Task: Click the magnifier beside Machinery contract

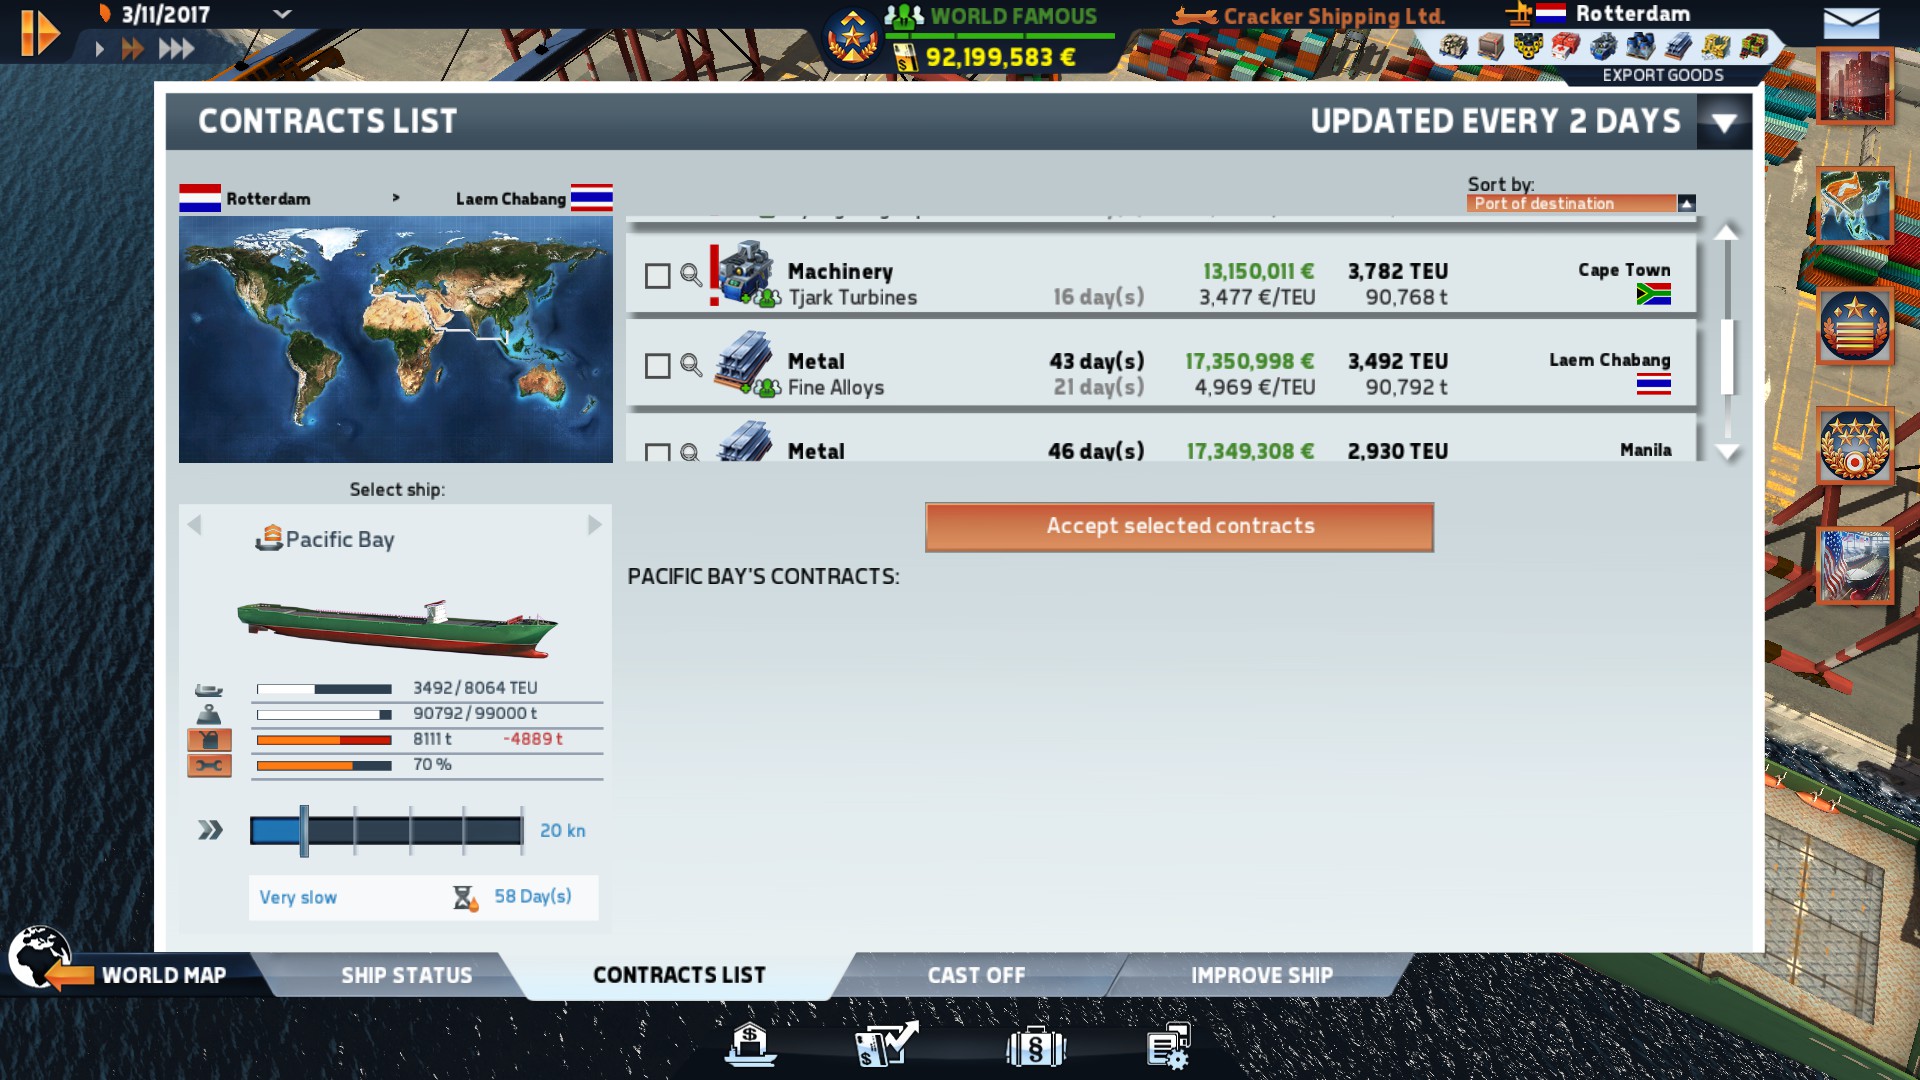Action: [691, 275]
